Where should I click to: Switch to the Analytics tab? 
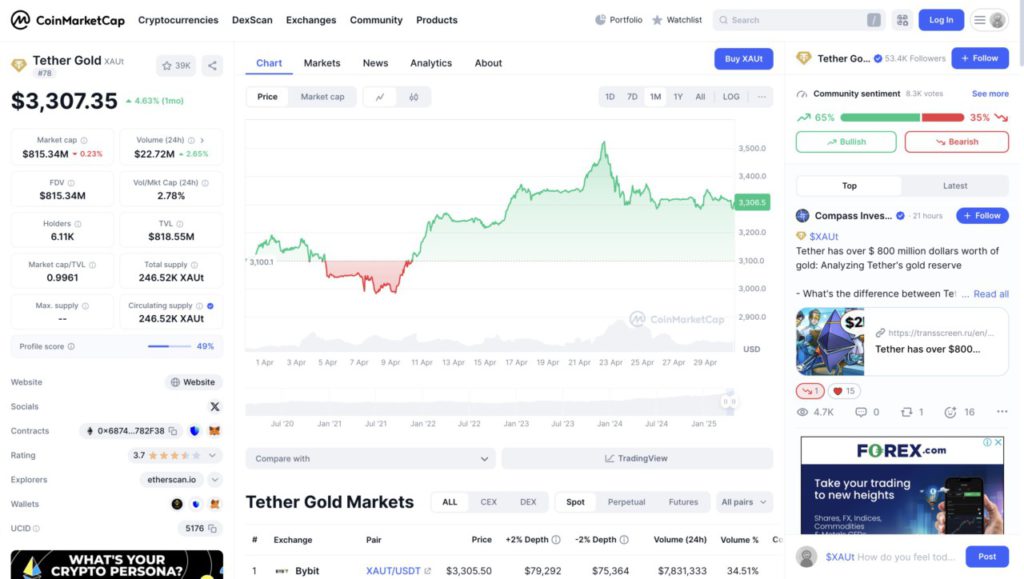(431, 63)
